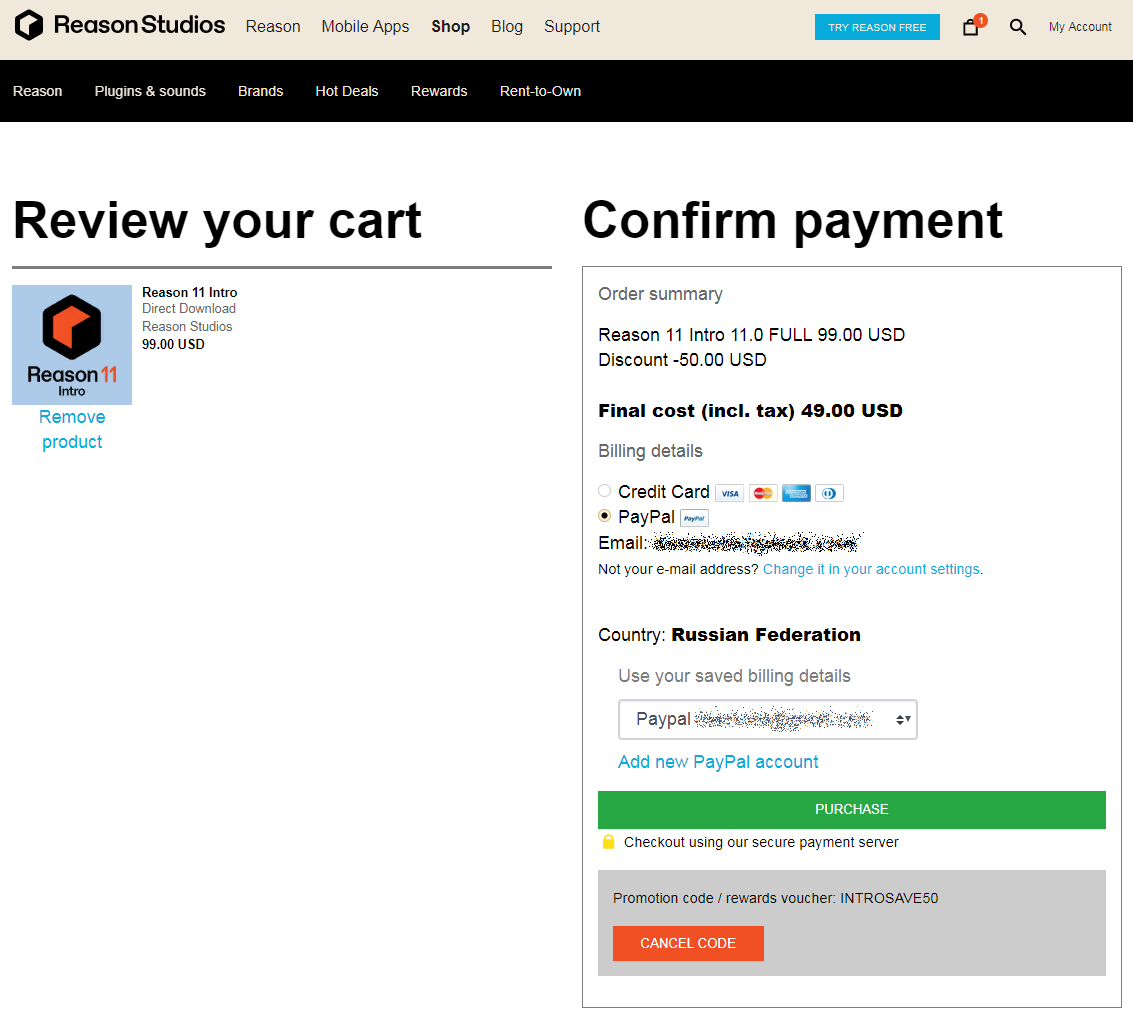Image resolution: width=1133 pixels, height=1019 pixels.
Task: Open the Rewards category
Action: tap(439, 91)
